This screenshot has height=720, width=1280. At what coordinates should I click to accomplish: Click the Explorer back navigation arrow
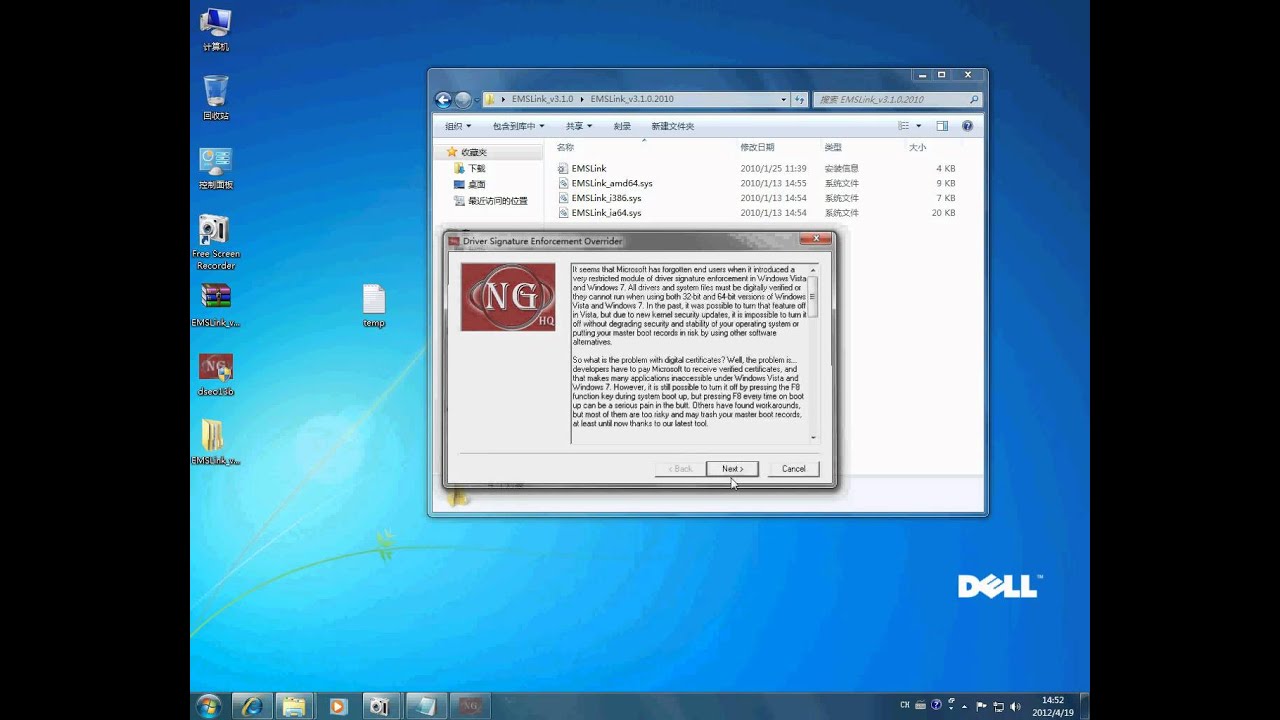coord(443,99)
